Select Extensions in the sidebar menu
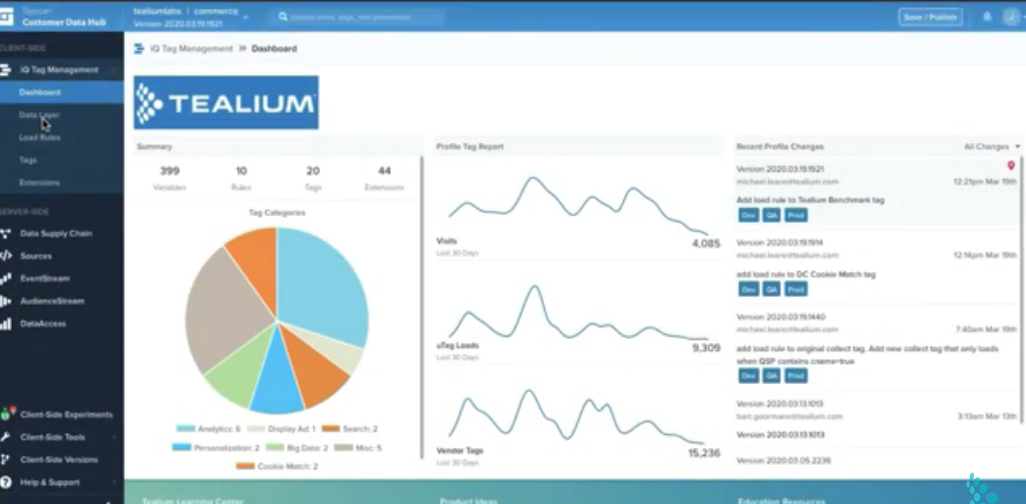Screen dimensions: 1026x504 [x=39, y=183]
